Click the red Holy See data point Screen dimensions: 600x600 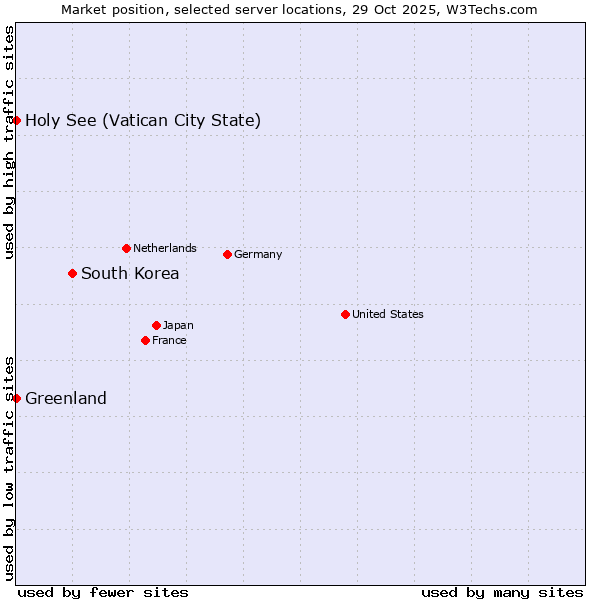pos(16,121)
